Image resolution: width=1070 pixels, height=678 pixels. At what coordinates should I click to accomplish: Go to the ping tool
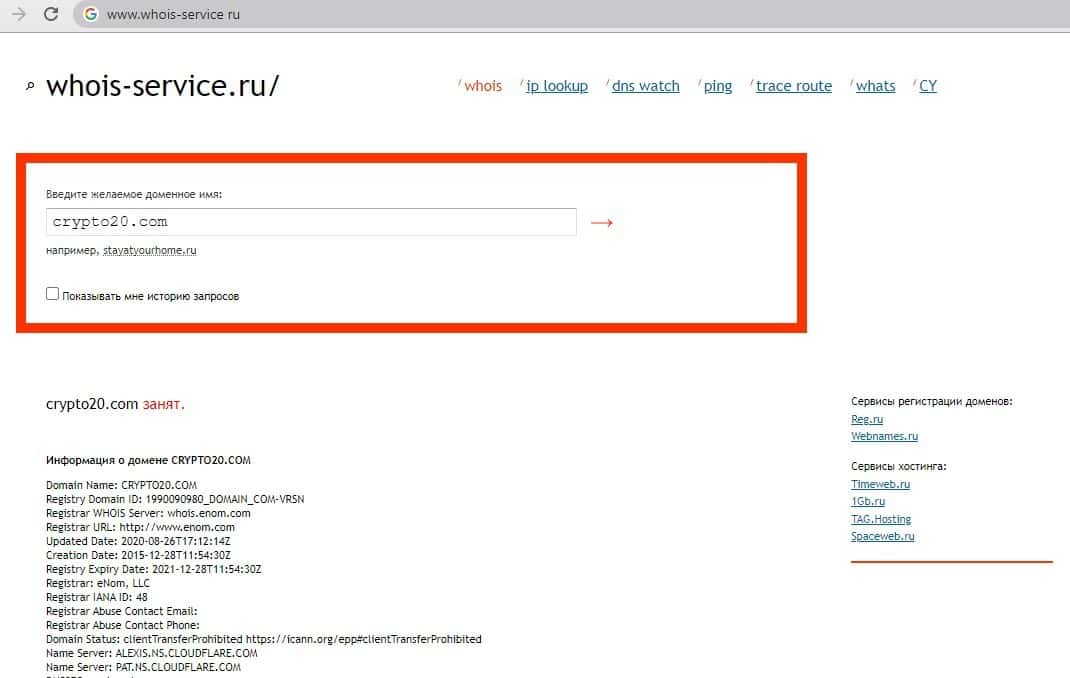tap(718, 86)
